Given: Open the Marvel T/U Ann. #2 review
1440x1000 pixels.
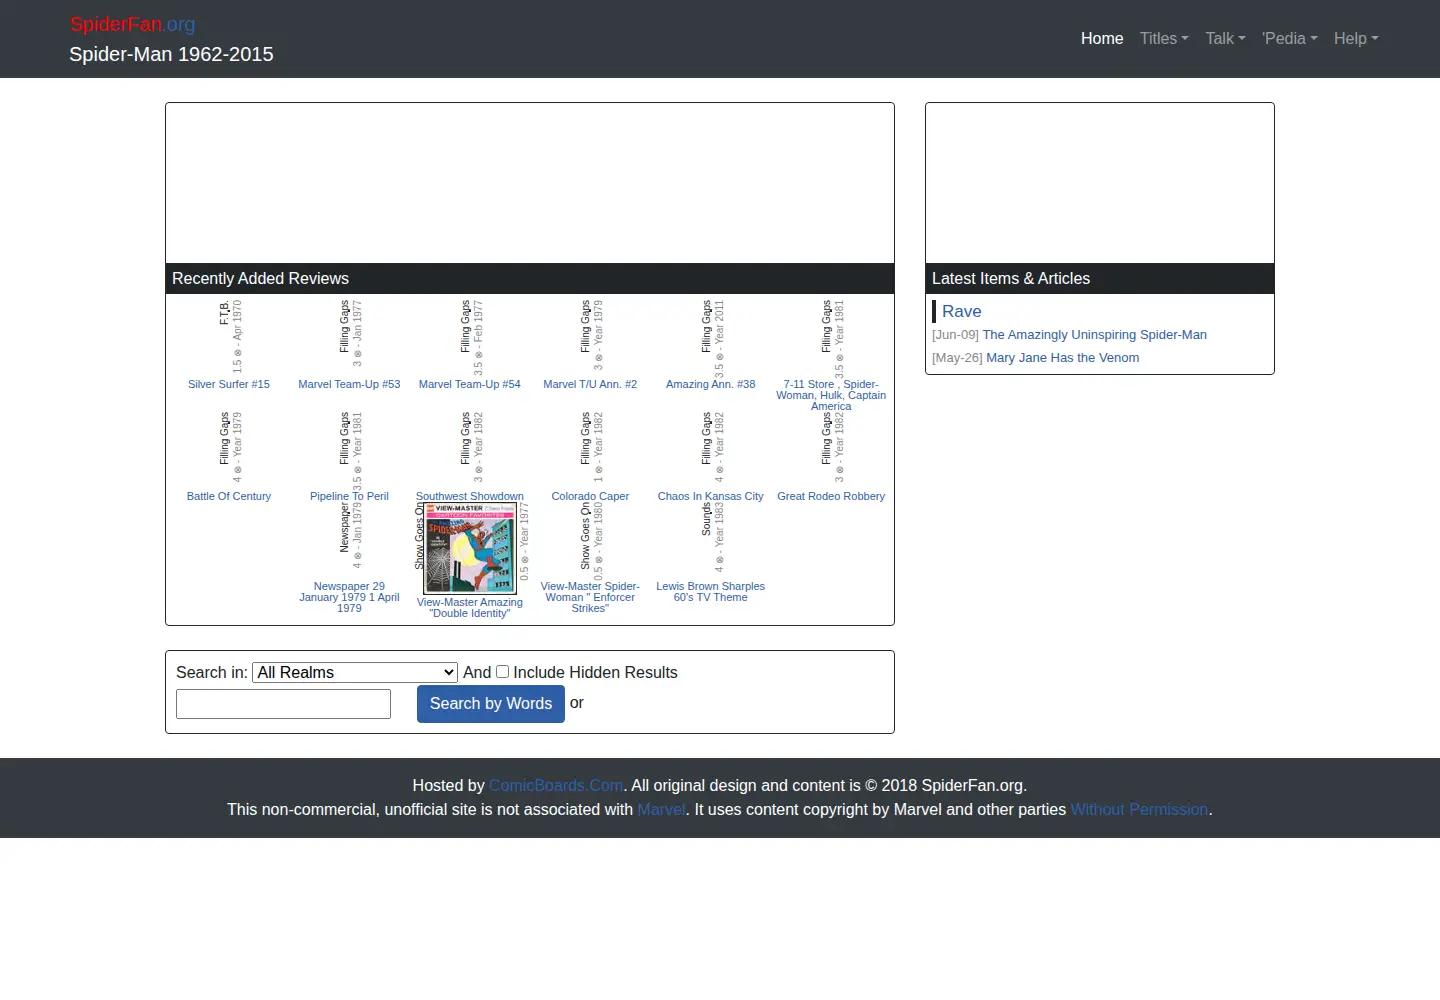Looking at the screenshot, I should (x=590, y=384).
